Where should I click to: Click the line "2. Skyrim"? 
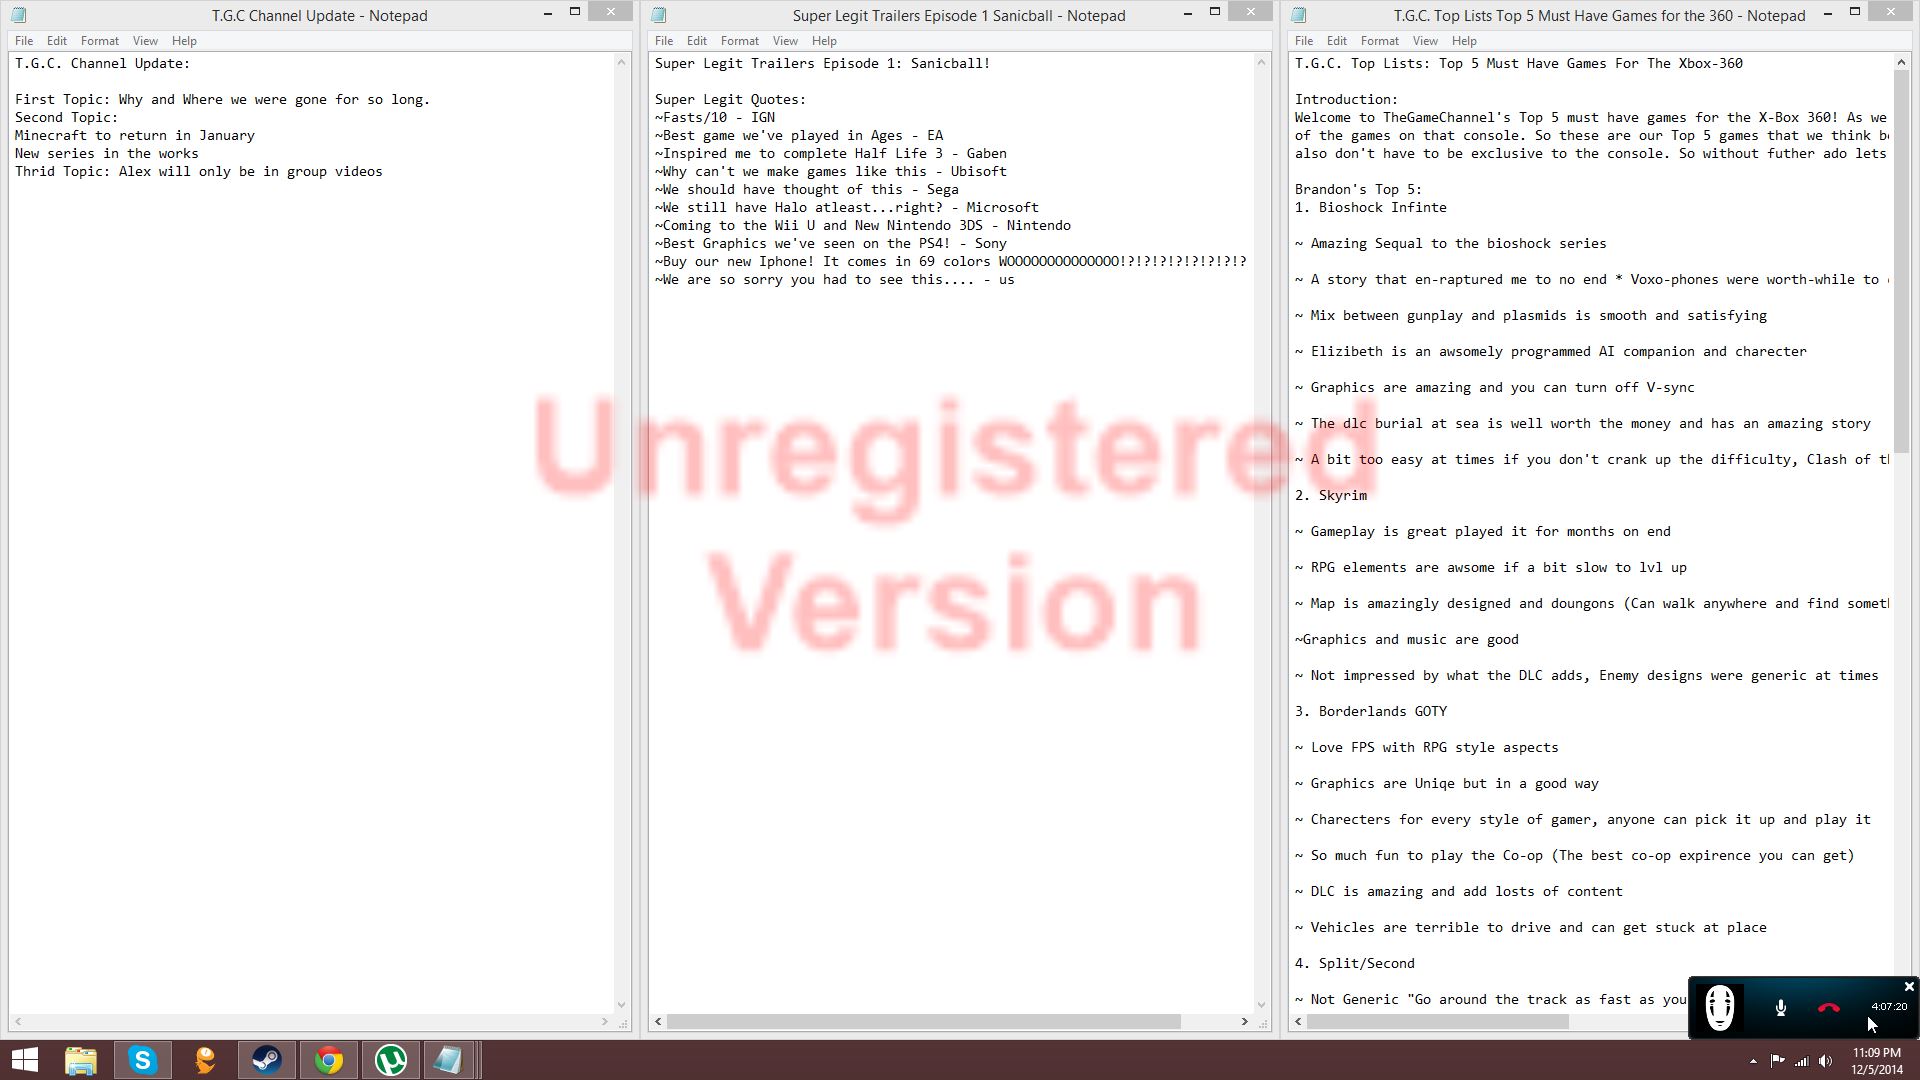point(1331,495)
